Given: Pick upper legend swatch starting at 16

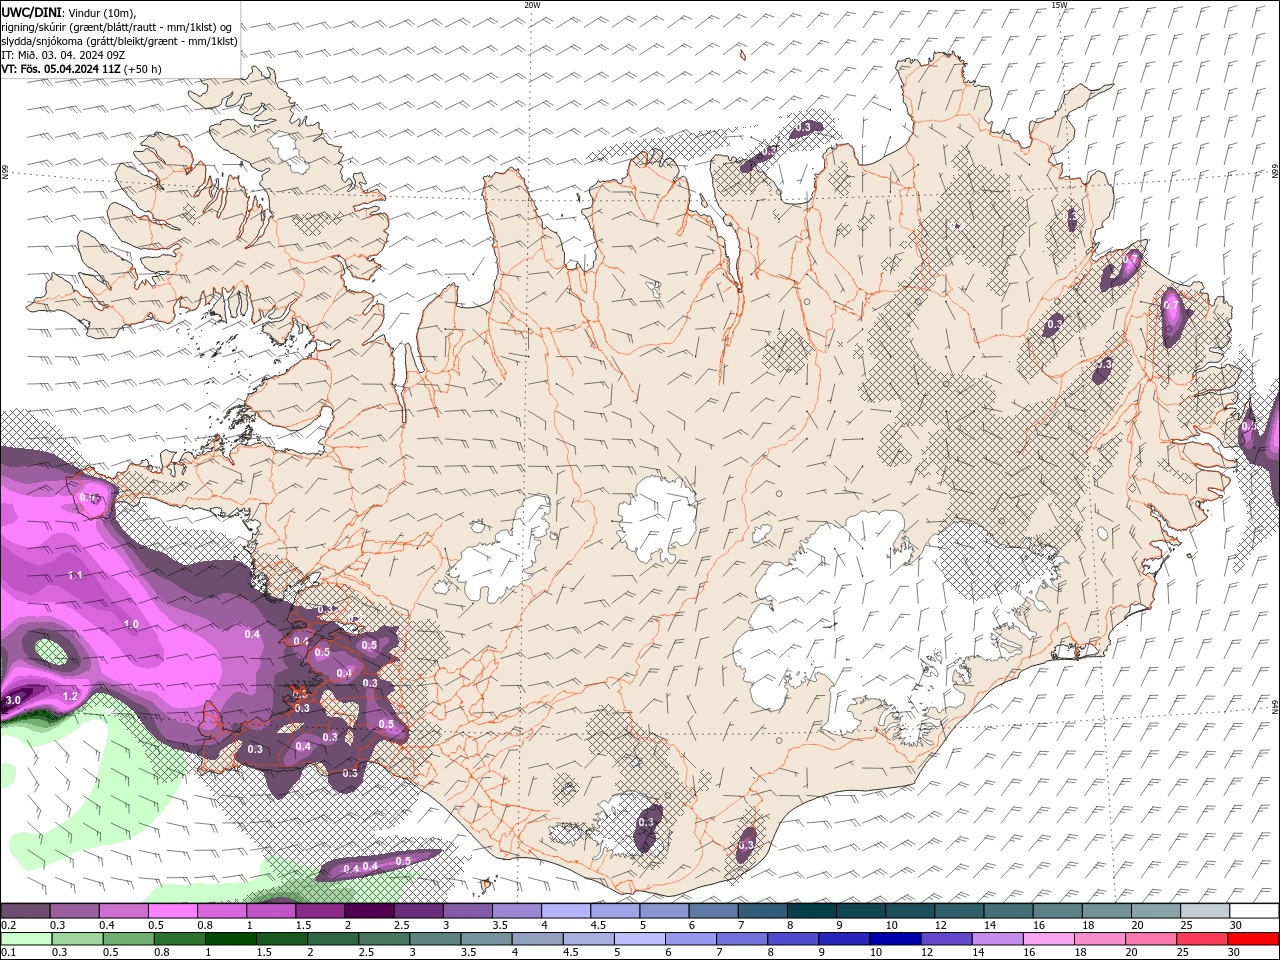Looking at the screenshot, I should (x=1057, y=911).
